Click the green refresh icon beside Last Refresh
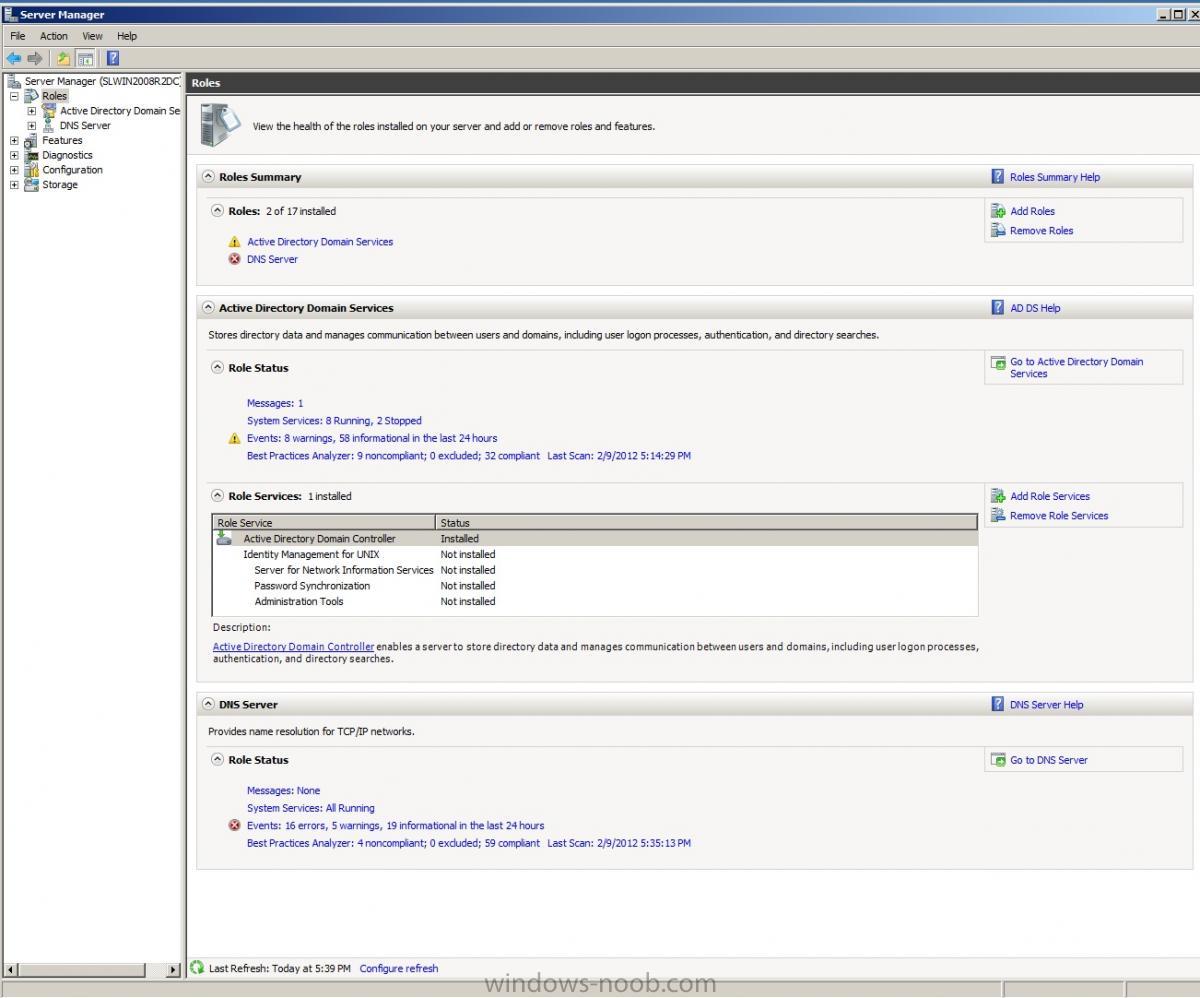1200x998 pixels. click(197, 968)
